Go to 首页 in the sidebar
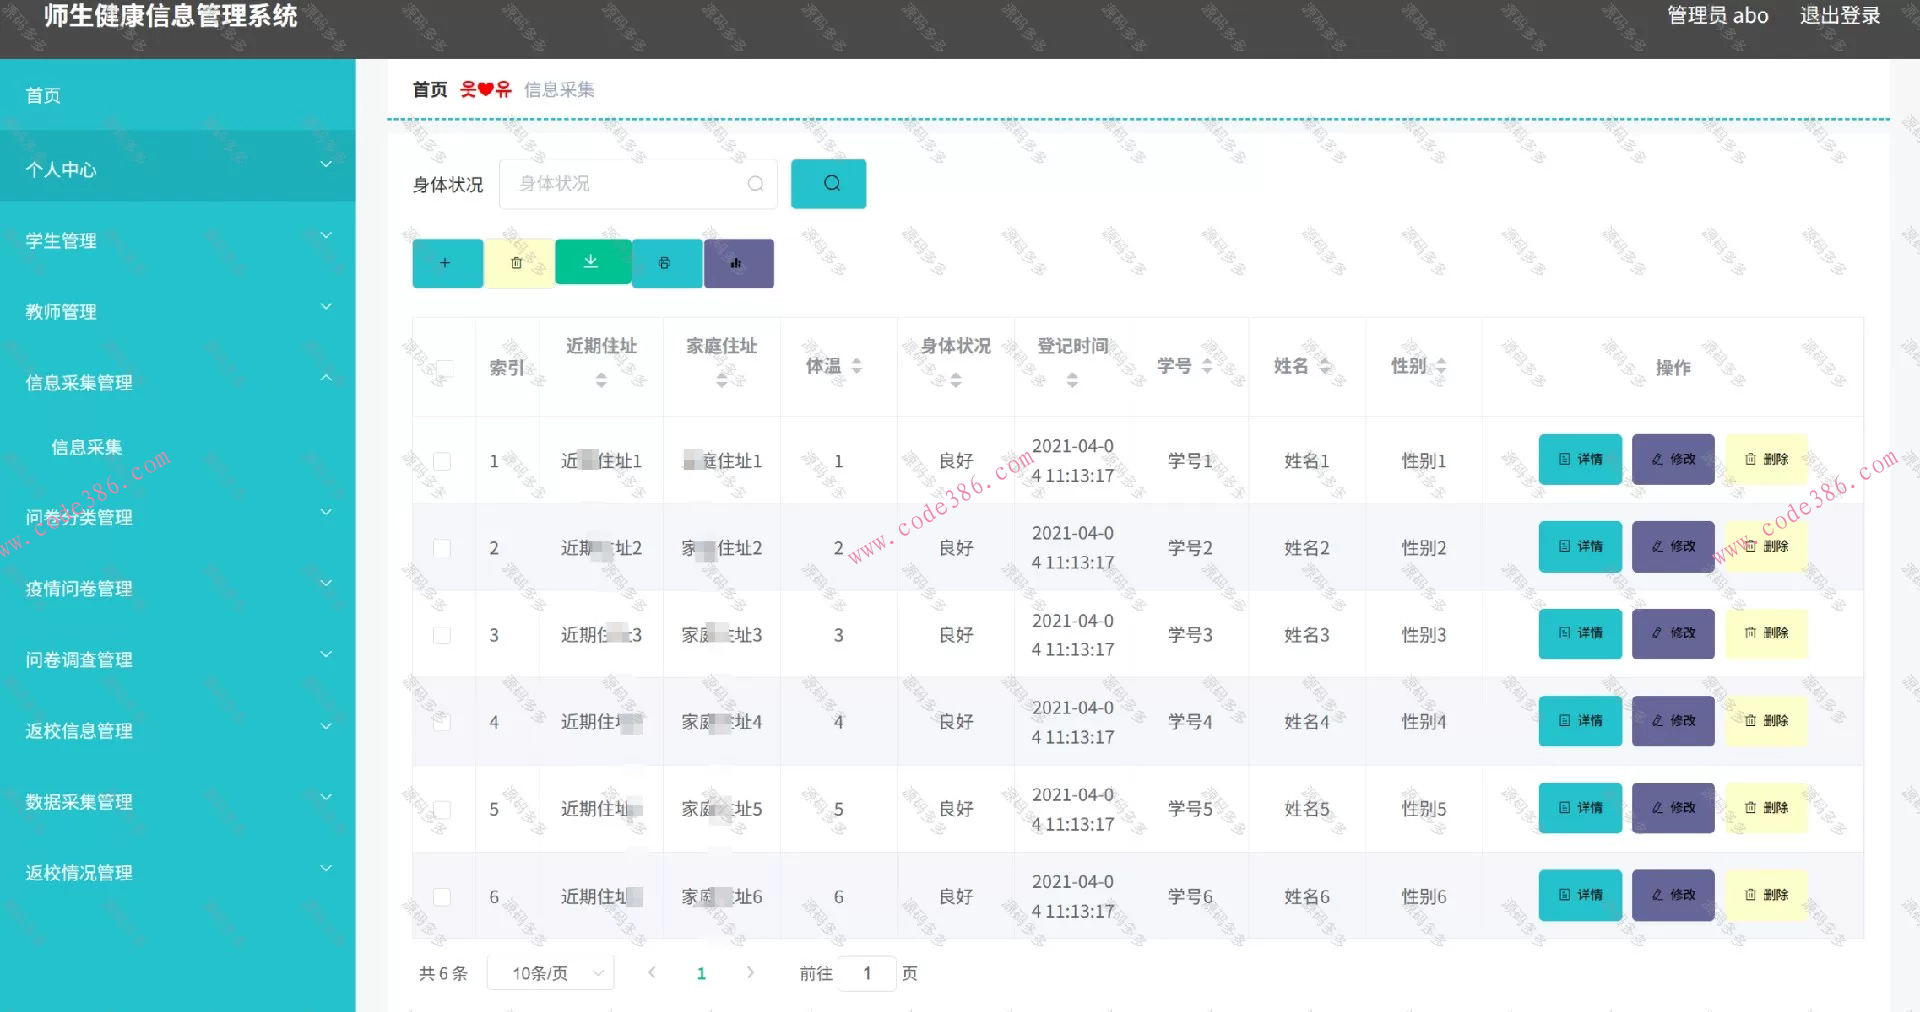The image size is (1920, 1012). click(x=42, y=94)
